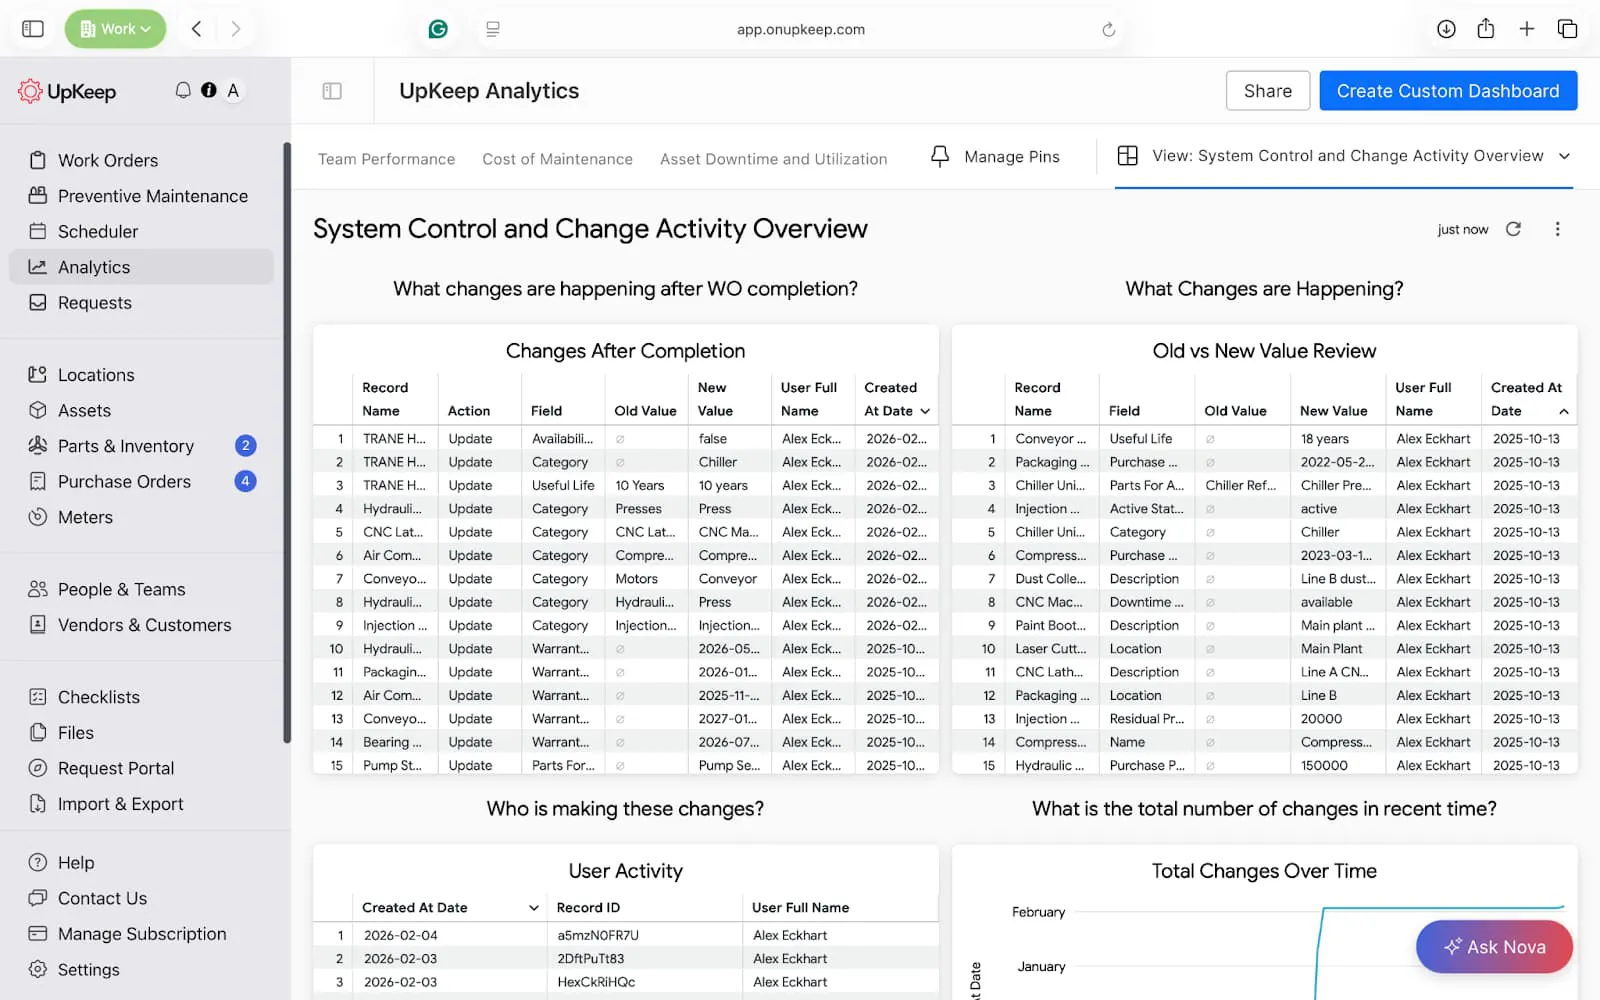Open the notifications bell in UpKeep sidebar
Screen dimensions: 1600x1000
(183, 90)
